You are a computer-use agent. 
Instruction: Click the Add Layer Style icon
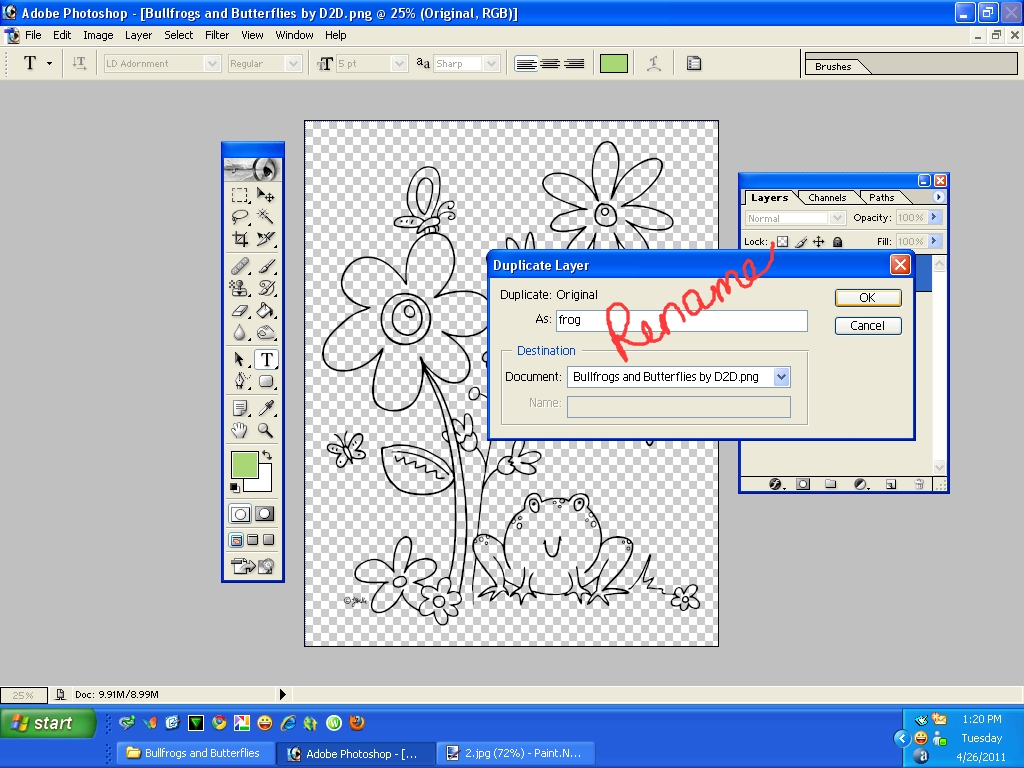(773, 483)
